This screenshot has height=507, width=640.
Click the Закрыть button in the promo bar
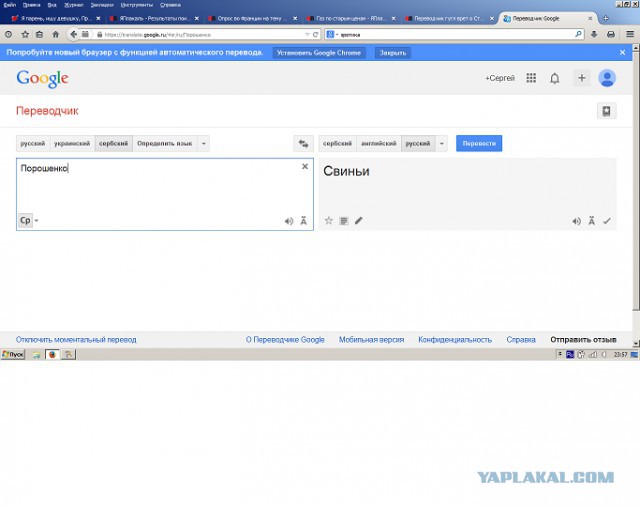(393, 53)
